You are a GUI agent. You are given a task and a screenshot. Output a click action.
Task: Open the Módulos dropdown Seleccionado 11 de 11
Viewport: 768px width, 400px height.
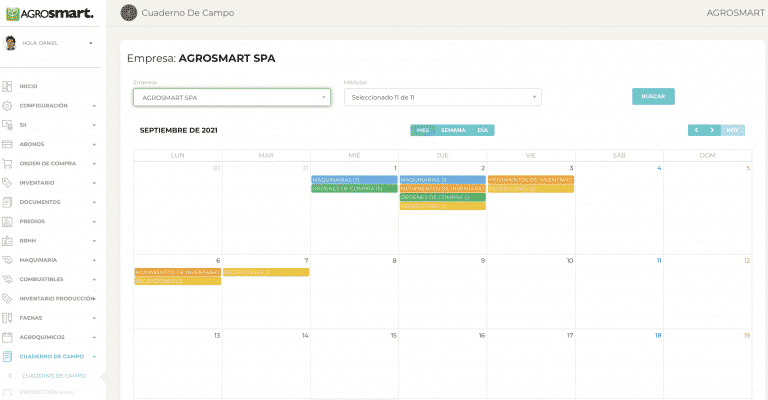[x=443, y=97]
